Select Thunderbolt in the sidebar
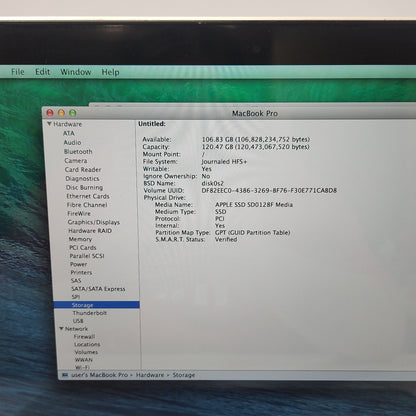This screenshot has width=416, height=416. (x=90, y=313)
